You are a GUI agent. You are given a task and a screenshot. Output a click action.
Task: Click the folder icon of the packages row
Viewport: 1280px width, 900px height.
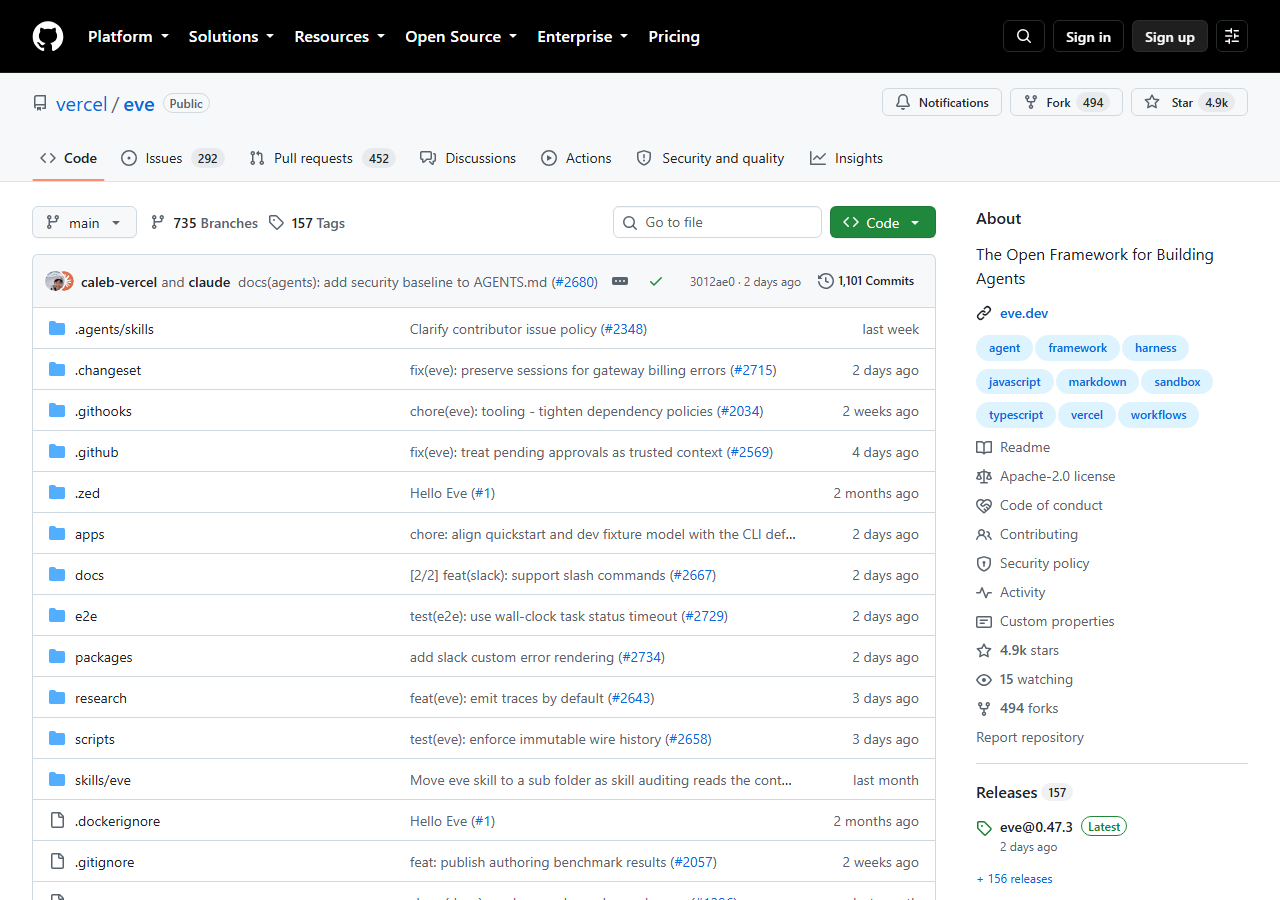pos(57,657)
